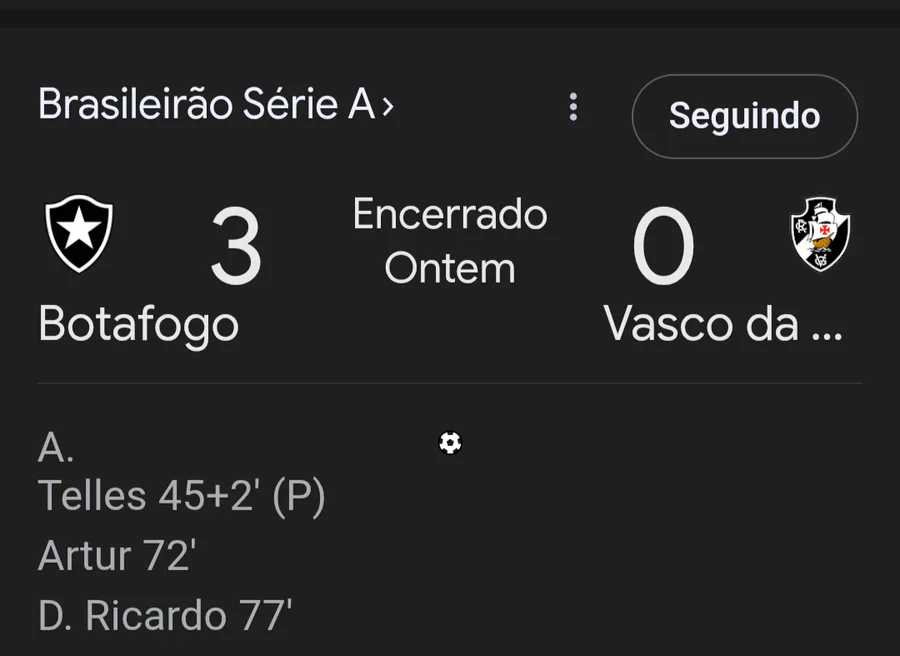900x656 pixels.
Task: Open the three-dot more options menu
Action: tap(573, 107)
